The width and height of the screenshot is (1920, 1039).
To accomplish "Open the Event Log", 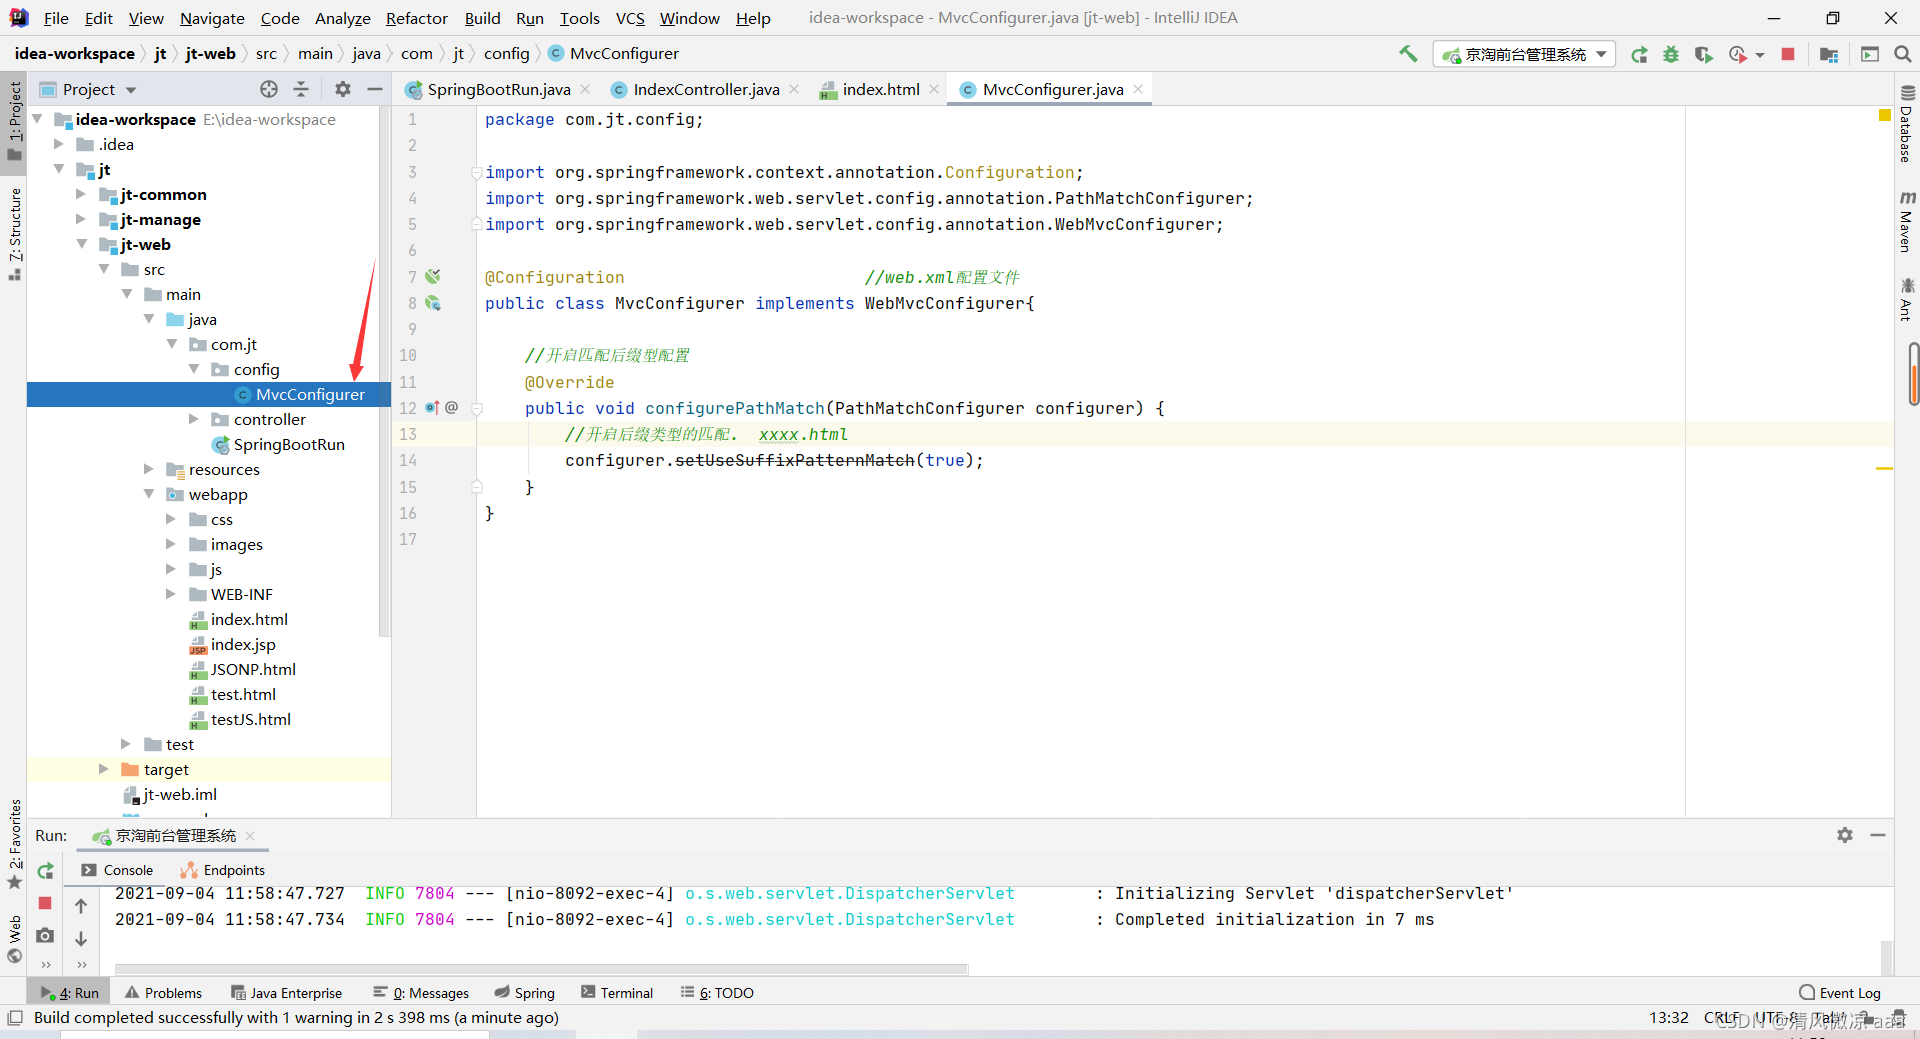I will 1840,993.
